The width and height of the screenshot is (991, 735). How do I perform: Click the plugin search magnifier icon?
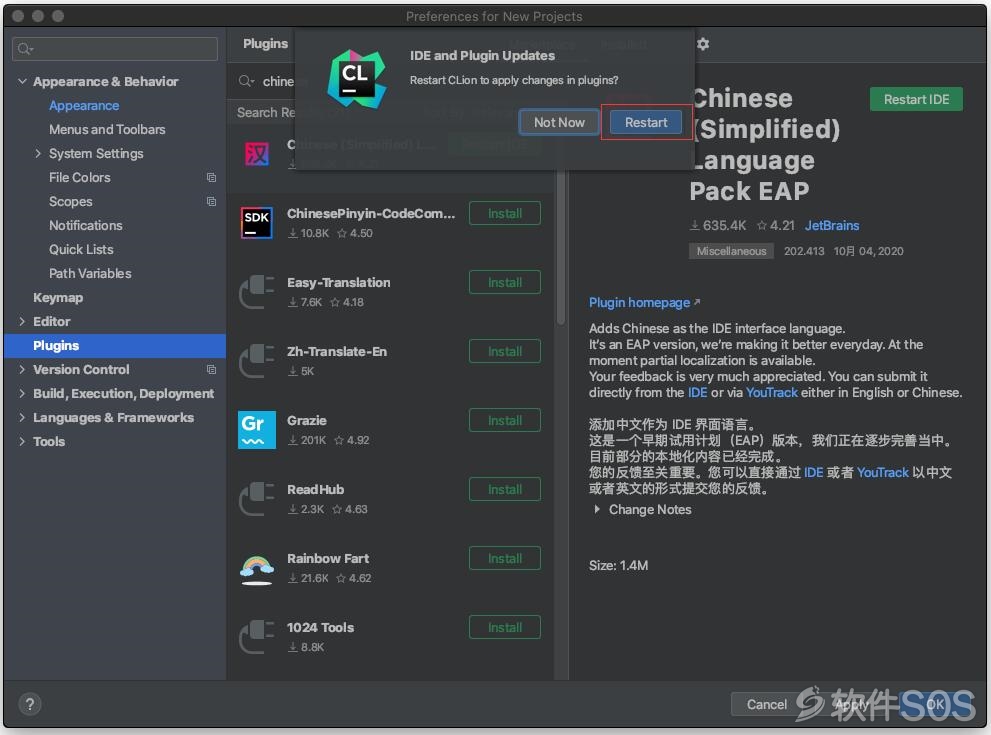pyautogui.click(x=246, y=81)
